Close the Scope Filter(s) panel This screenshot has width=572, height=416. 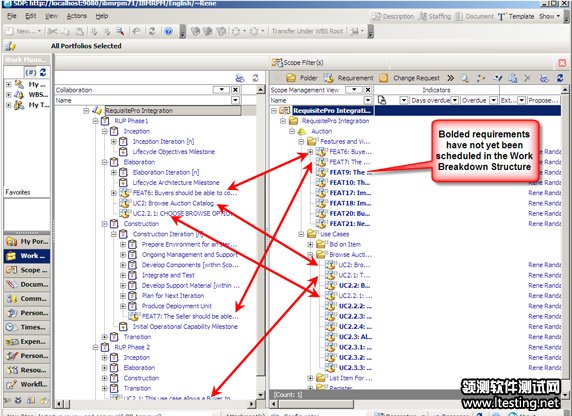tap(562, 63)
